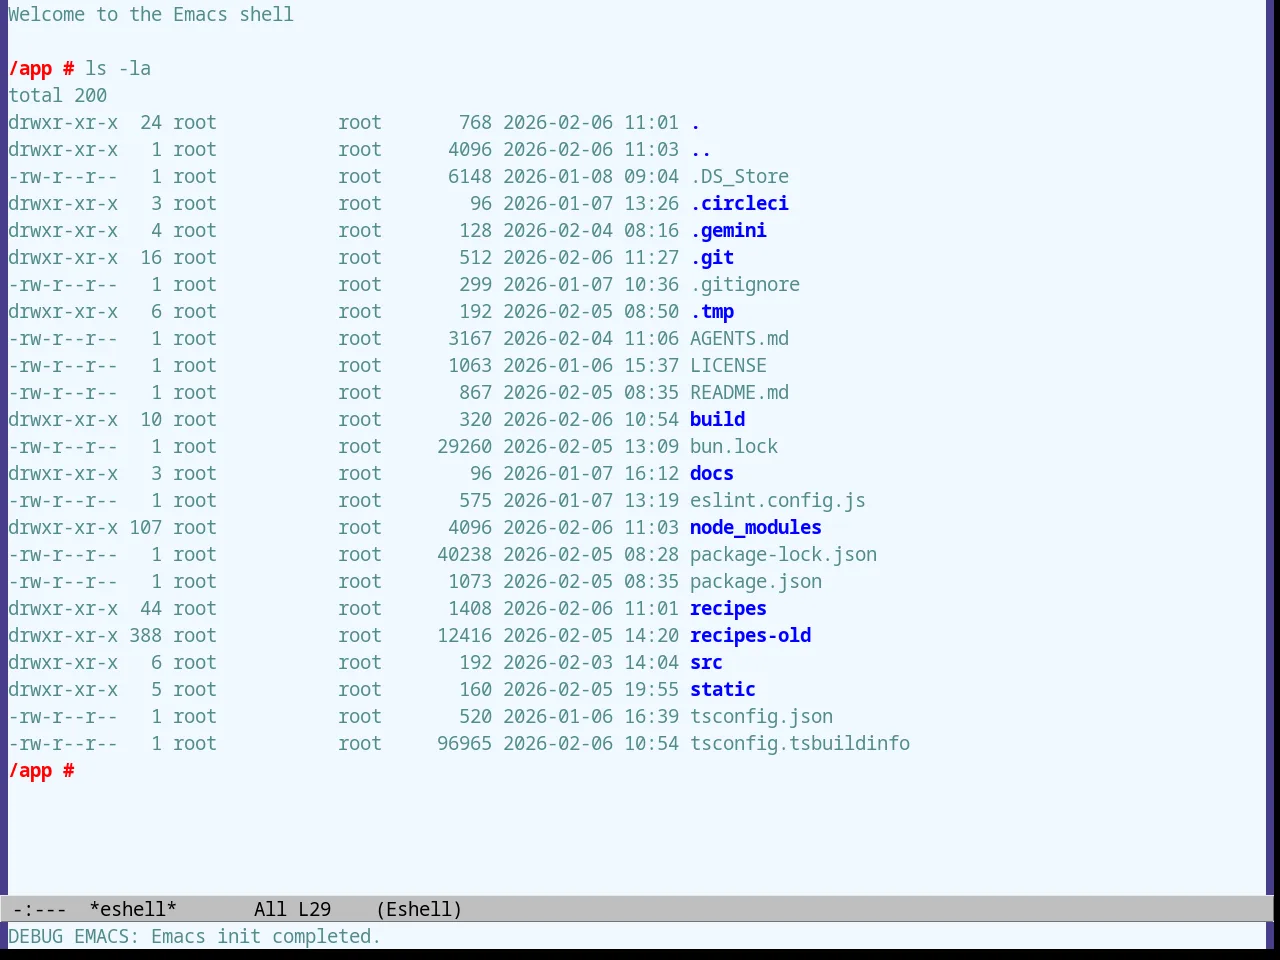Select the build directory name

click(717, 419)
